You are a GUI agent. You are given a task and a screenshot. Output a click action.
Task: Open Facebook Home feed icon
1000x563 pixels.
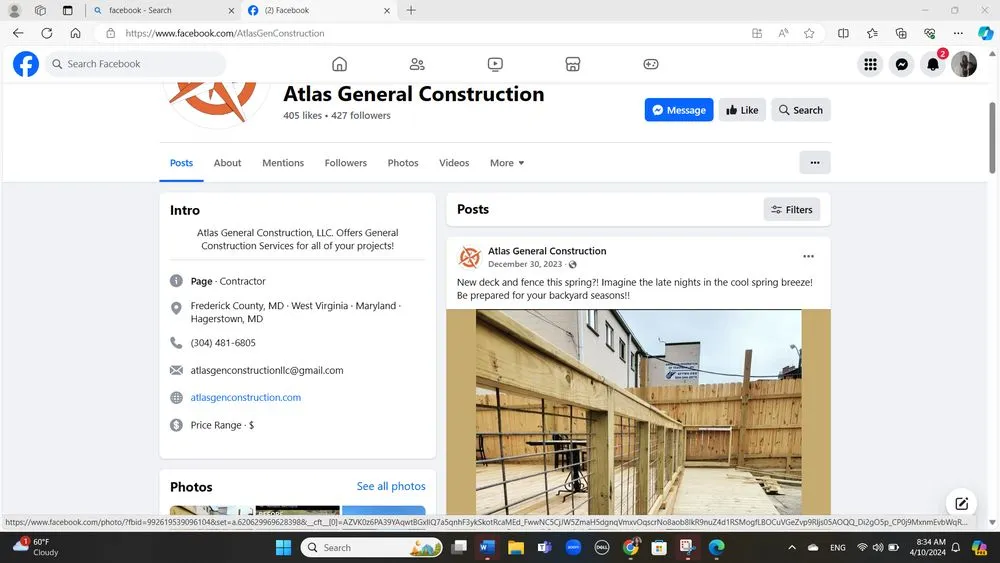[339, 64]
